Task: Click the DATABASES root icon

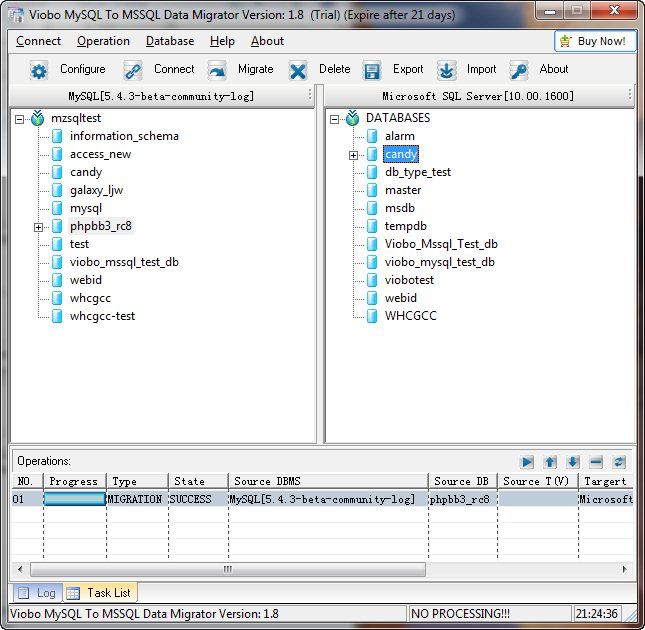Action: 353,118
